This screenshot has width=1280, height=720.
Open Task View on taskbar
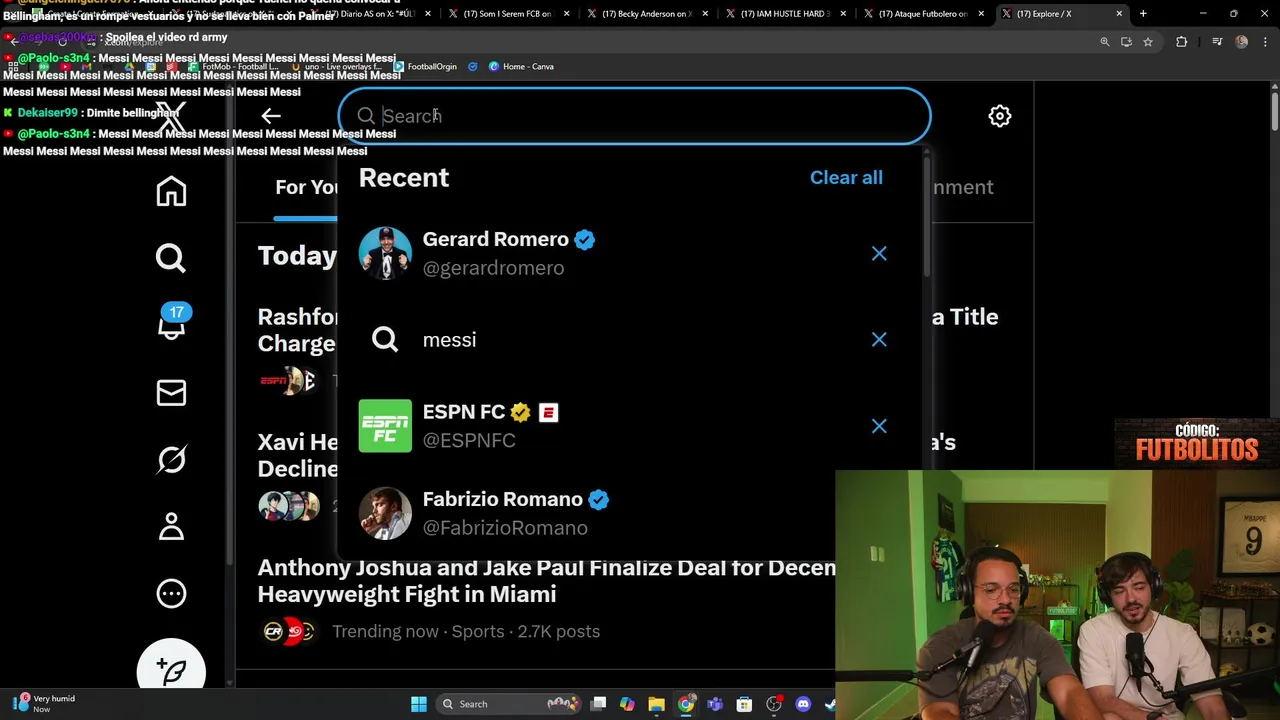pyautogui.click(x=598, y=704)
